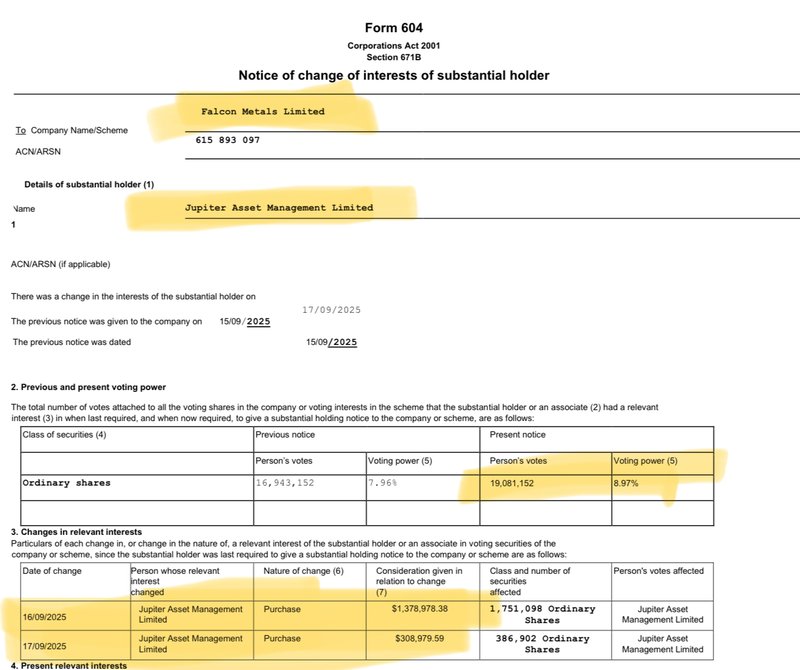Screen dimensions: 800x670
Task: Click the Form 604 title
Action: [393, 28]
